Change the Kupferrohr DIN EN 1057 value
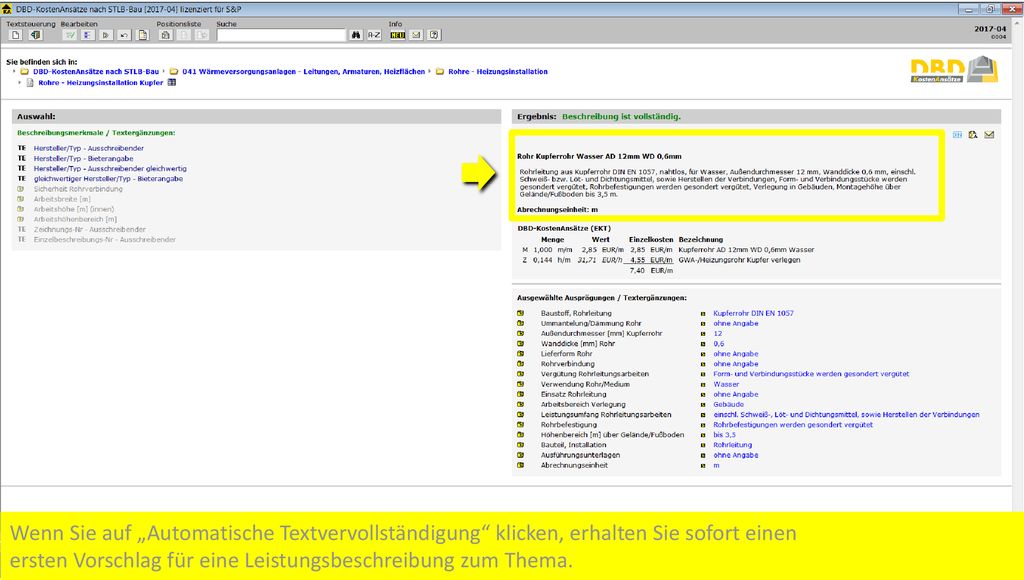The height and width of the screenshot is (580, 1024). (753, 314)
